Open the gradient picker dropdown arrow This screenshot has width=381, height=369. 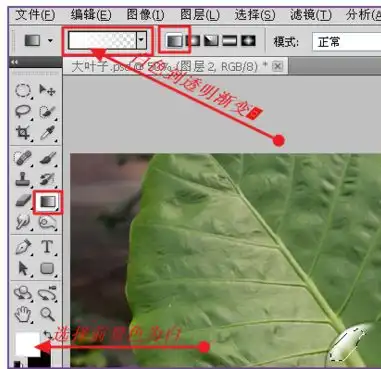coord(141,40)
